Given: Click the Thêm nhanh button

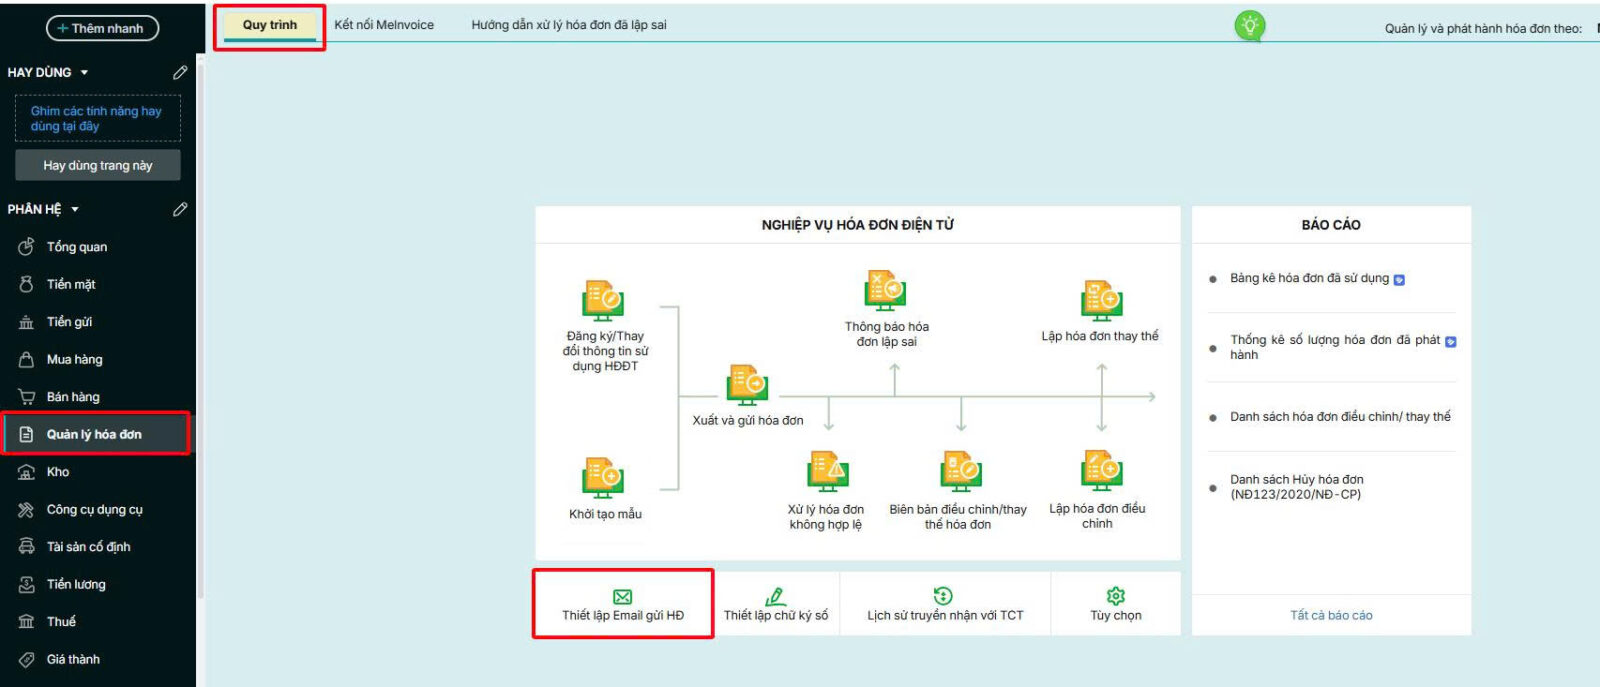Looking at the screenshot, I should pyautogui.click(x=102, y=28).
